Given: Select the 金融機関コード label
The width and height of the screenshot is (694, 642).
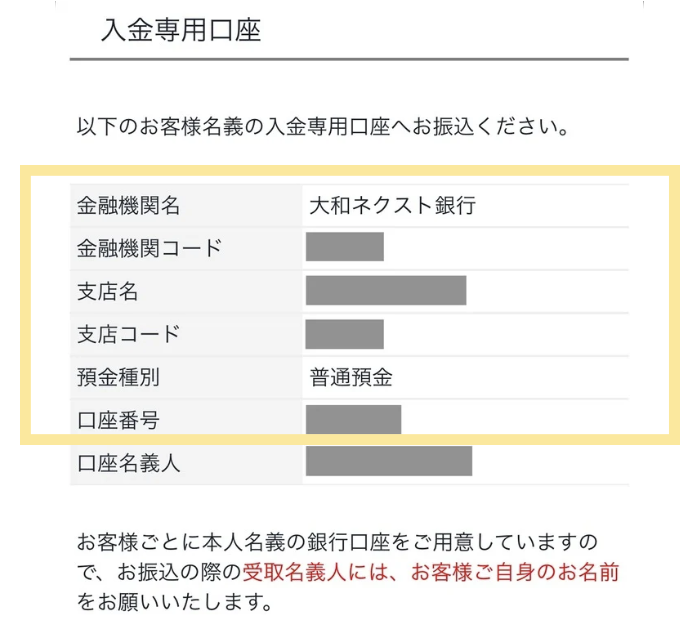Looking at the screenshot, I should [150, 248].
